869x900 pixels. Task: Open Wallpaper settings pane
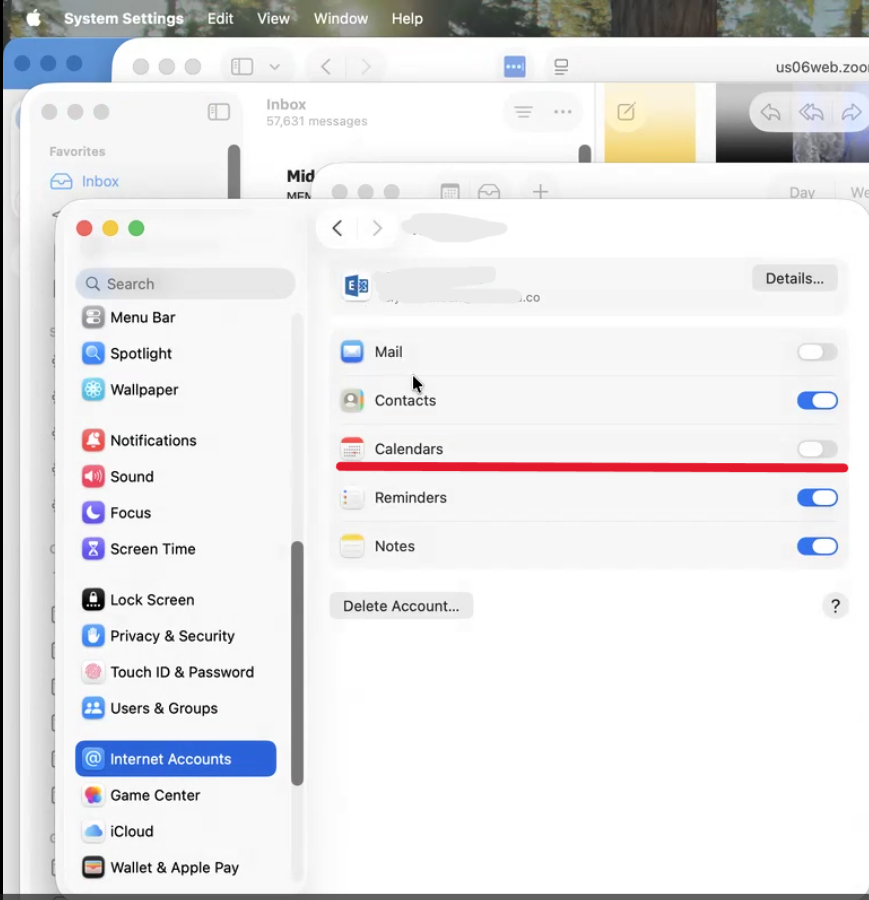point(176,390)
